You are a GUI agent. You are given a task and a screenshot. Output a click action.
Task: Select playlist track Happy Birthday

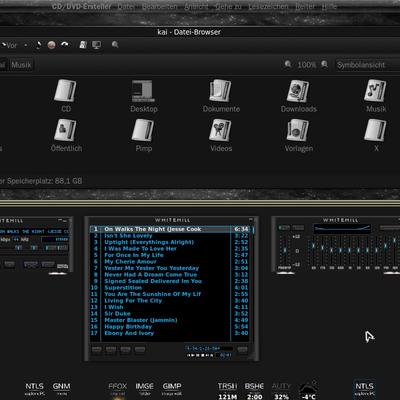click(x=169, y=327)
